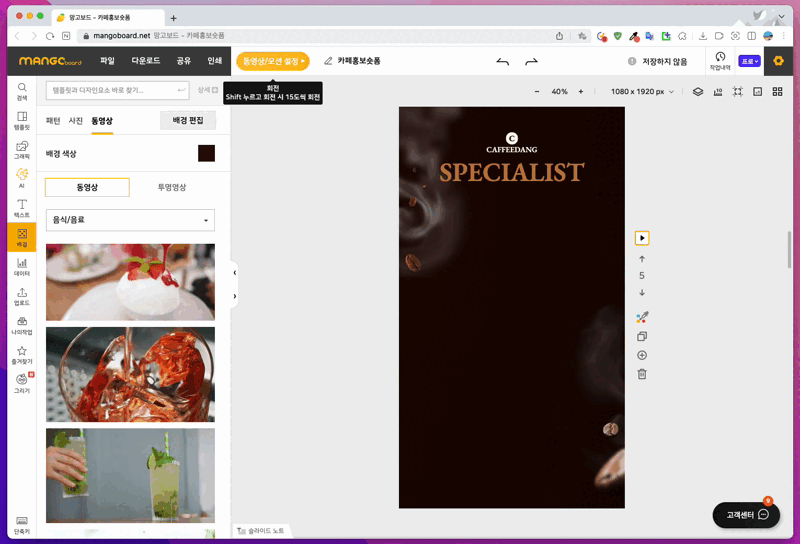Viewport: 800px width, 544px height.
Task: Click the 동영상/모션 설정 button
Action: click(273, 61)
